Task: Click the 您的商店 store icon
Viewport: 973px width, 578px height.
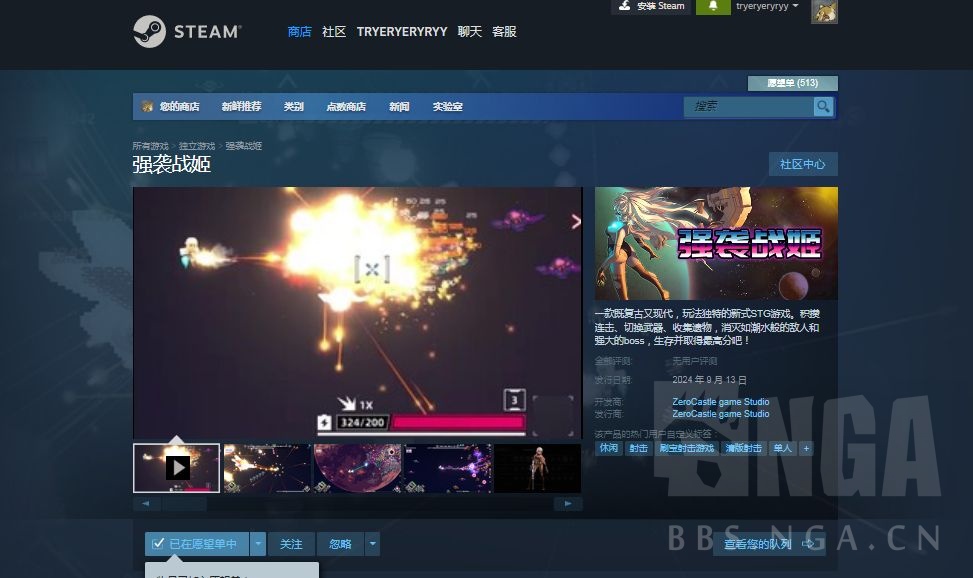Action: (x=147, y=107)
